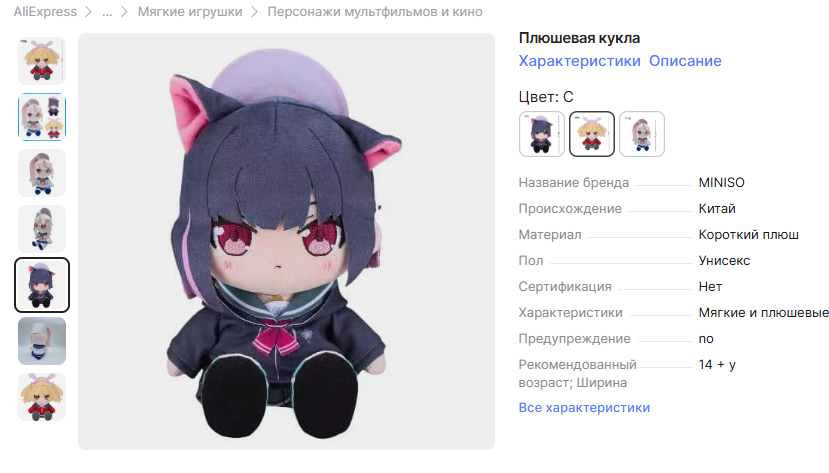Select thumbnail showing three dolls together
Viewport: 829px width, 473px height.
click(42, 117)
